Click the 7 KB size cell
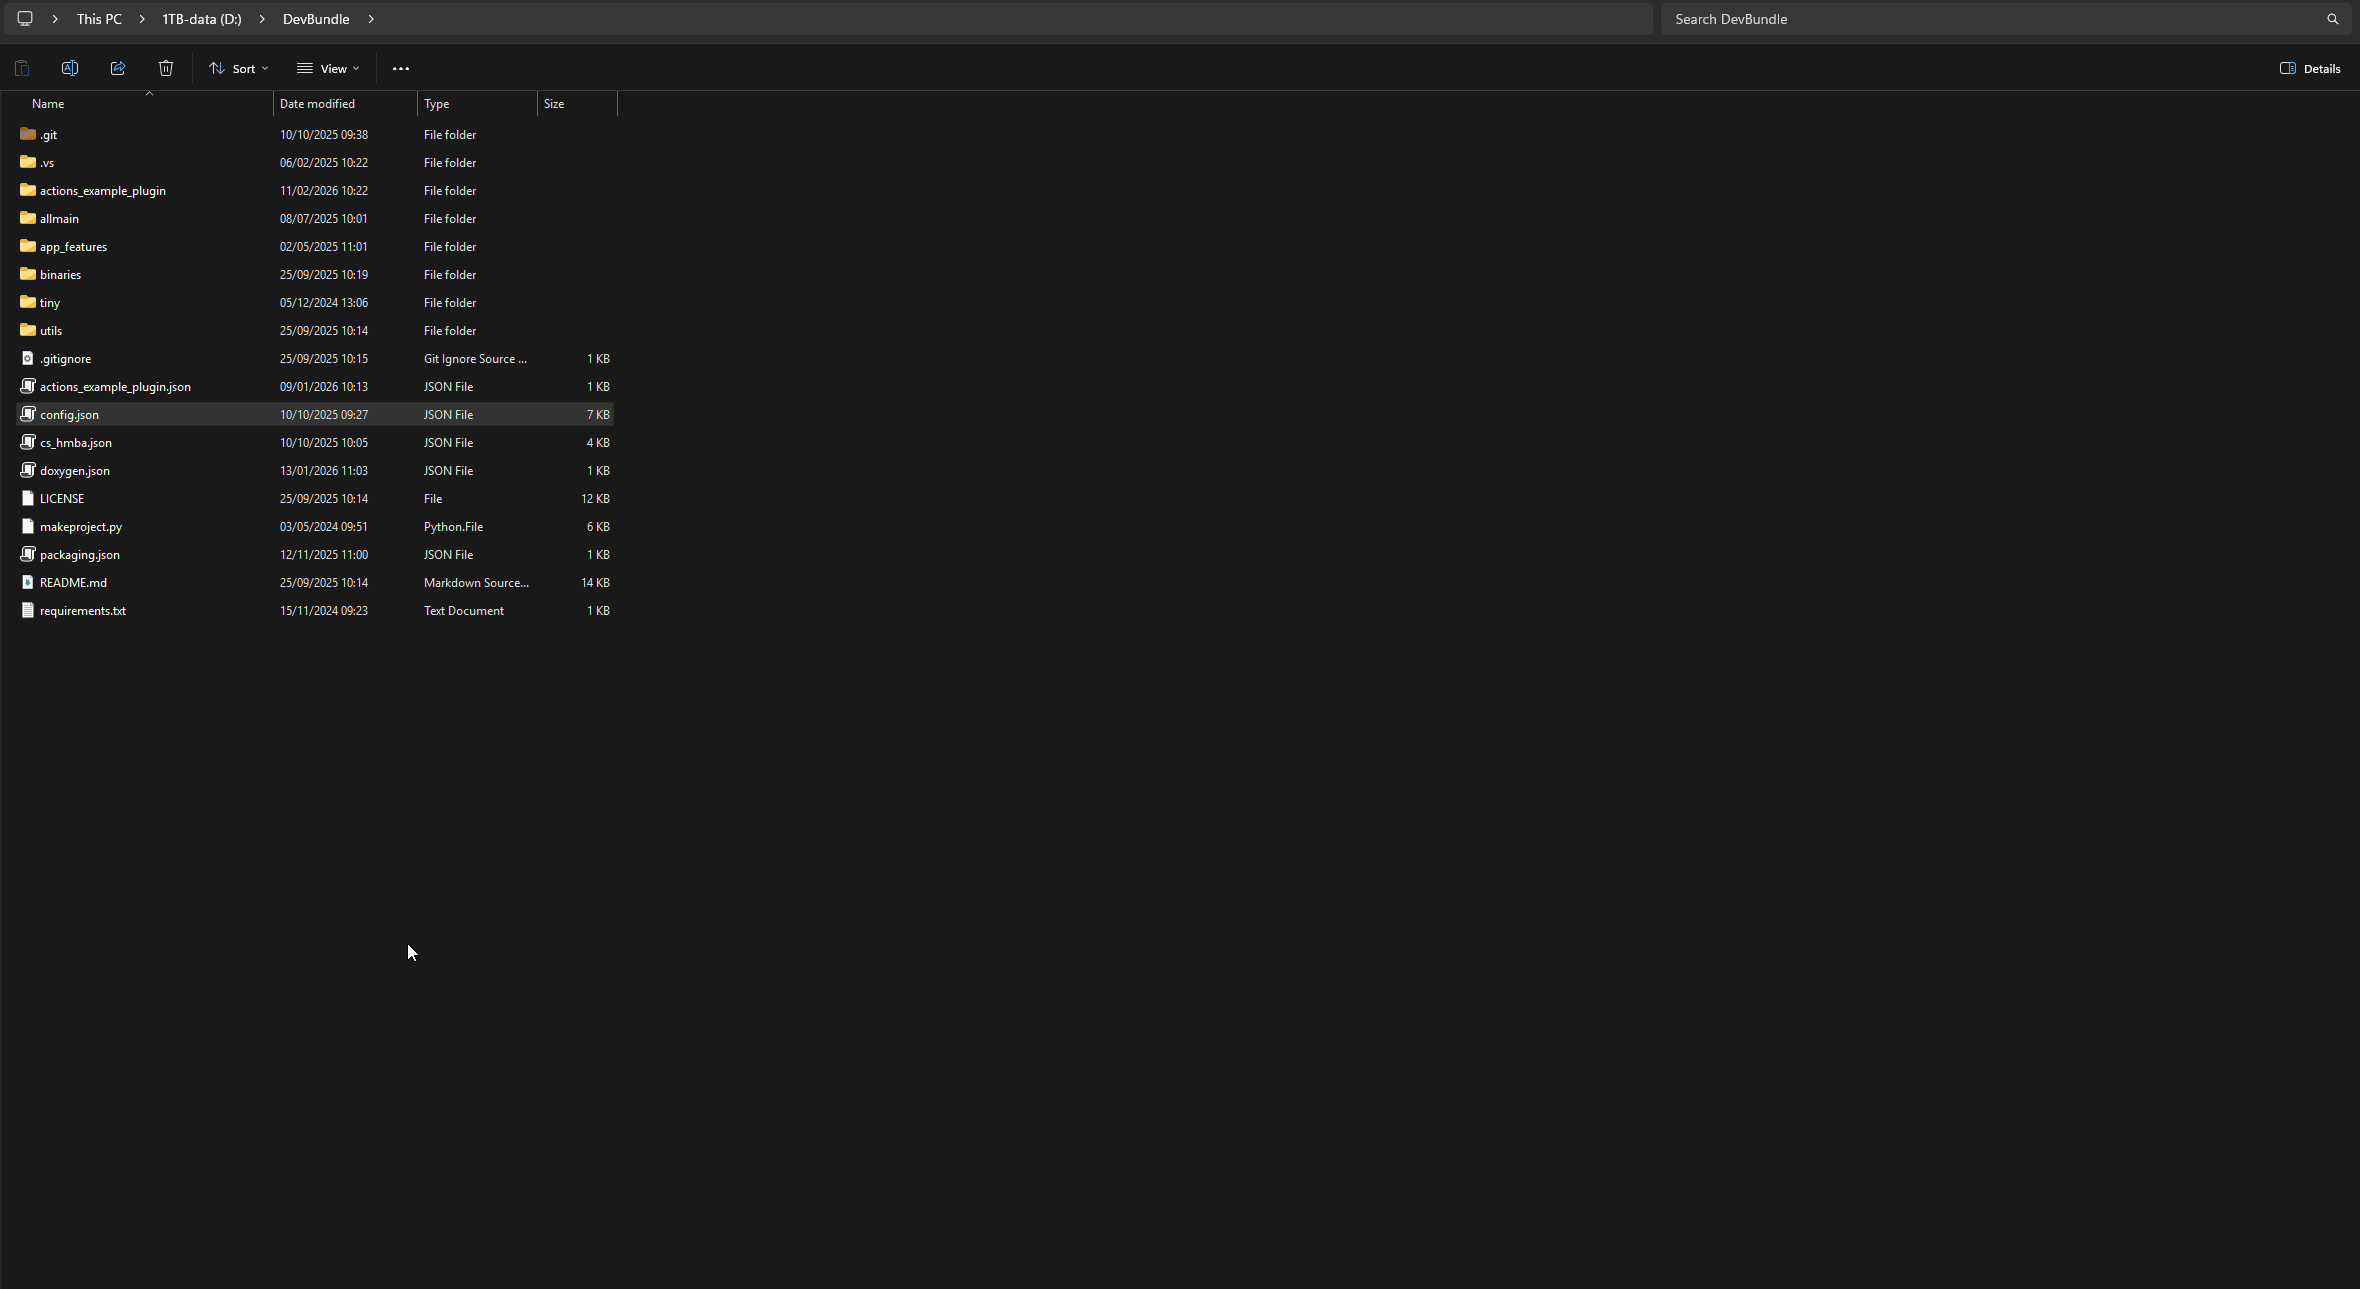 pos(598,414)
